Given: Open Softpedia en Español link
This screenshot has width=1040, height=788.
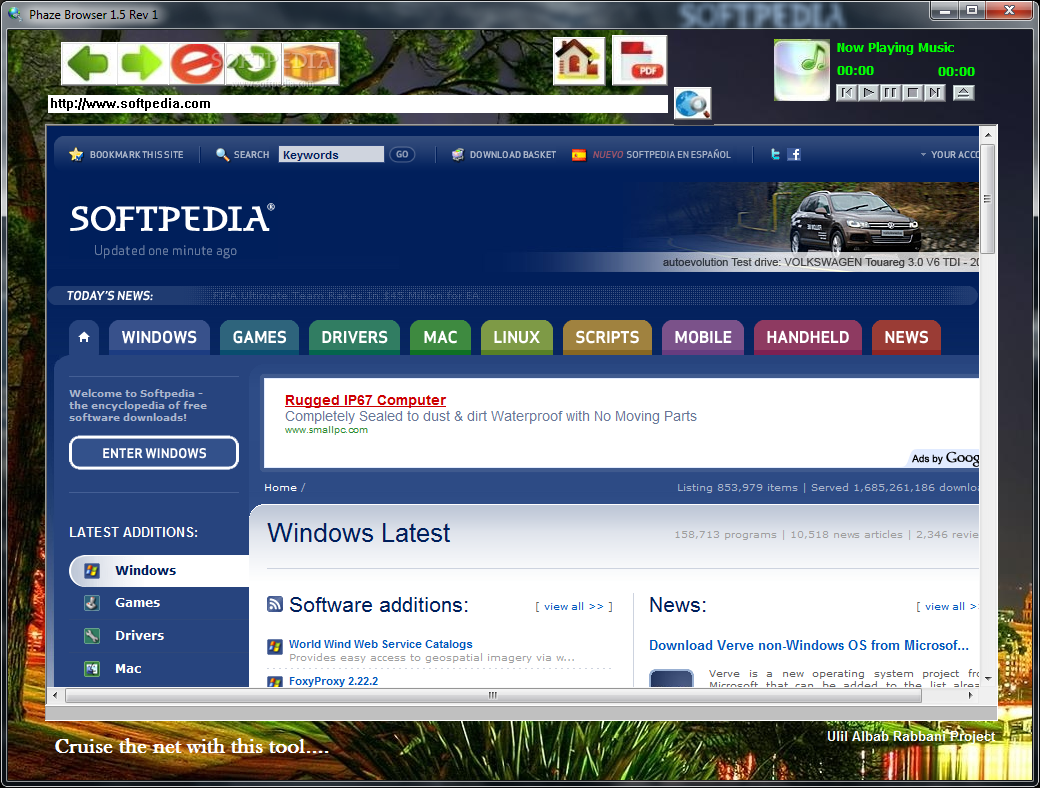Looking at the screenshot, I should pyautogui.click(x=661, y=155).
